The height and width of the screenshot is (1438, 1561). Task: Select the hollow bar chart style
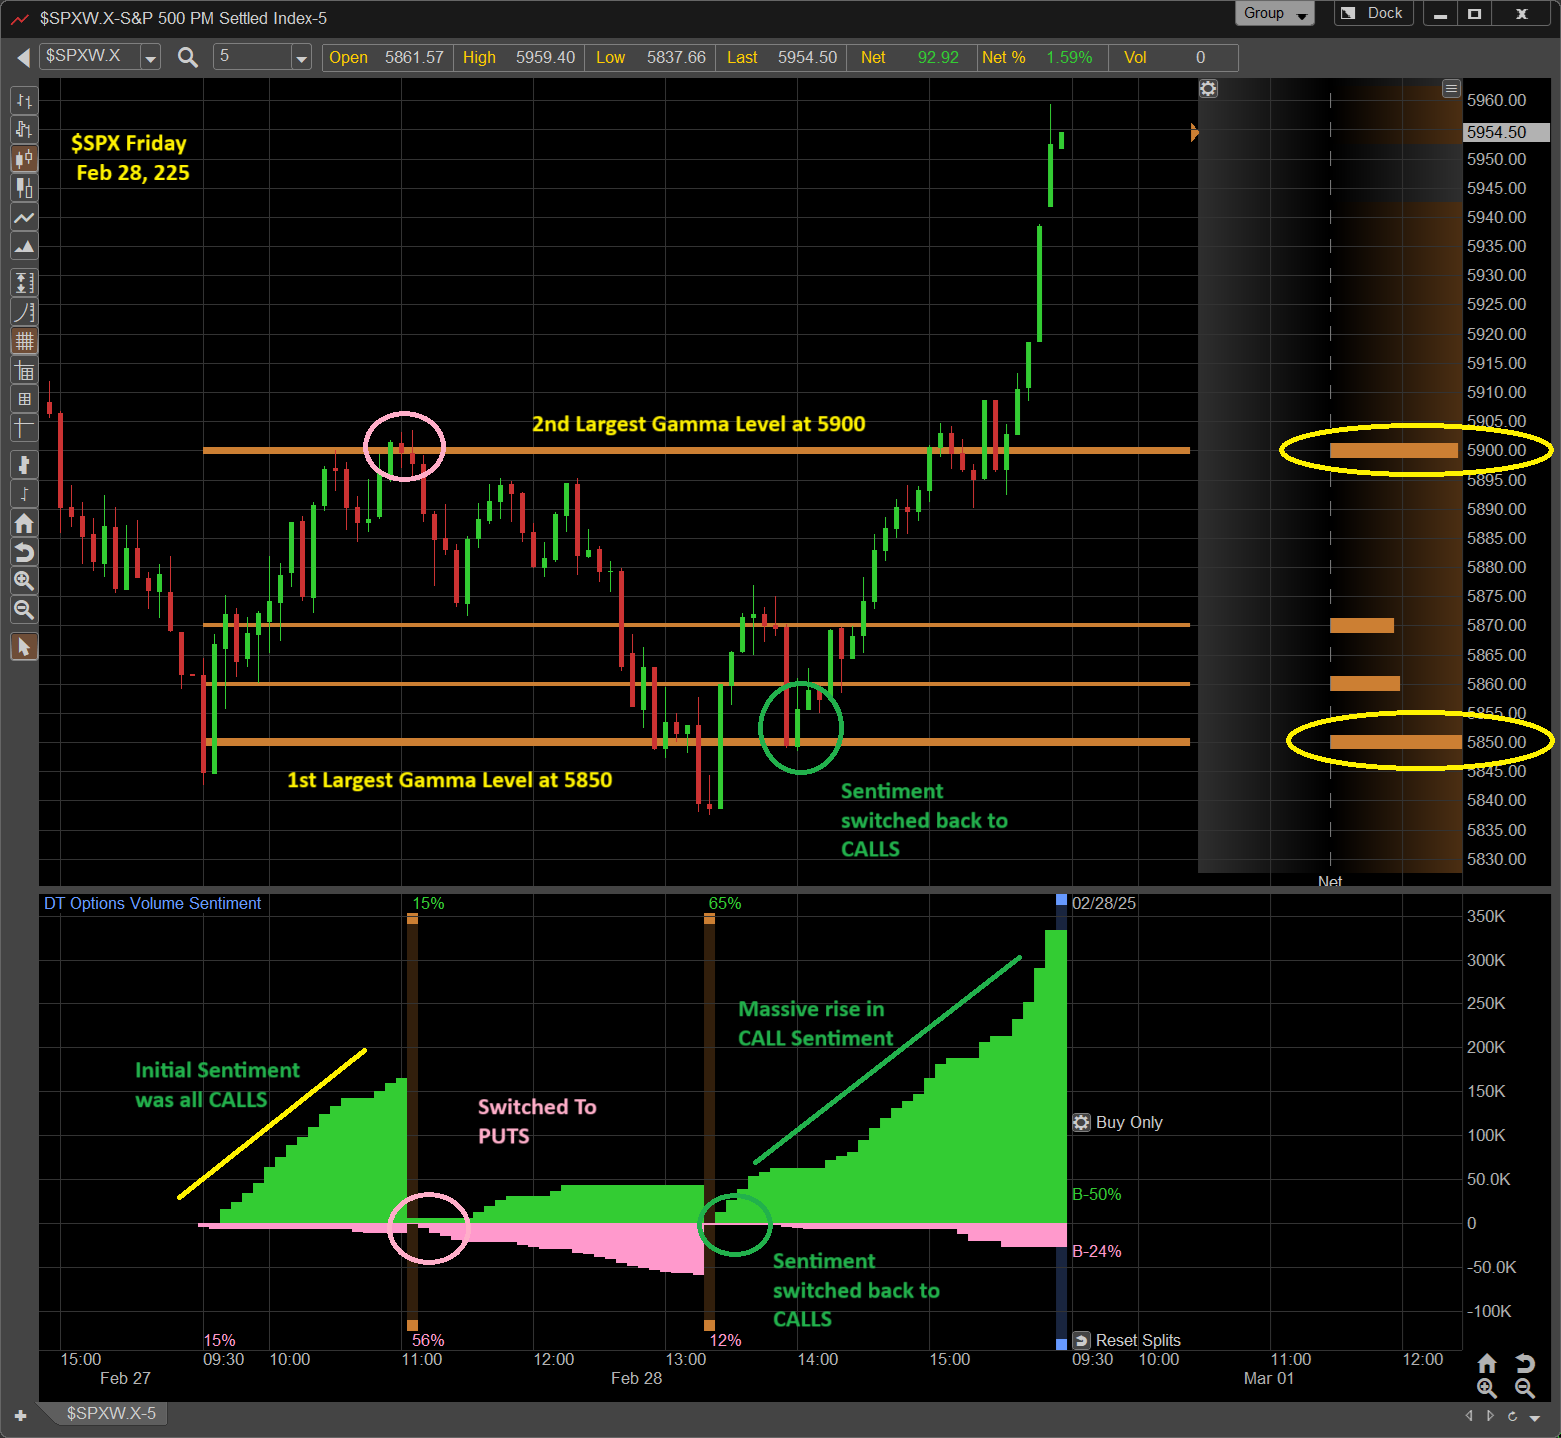tap(24, 129)
